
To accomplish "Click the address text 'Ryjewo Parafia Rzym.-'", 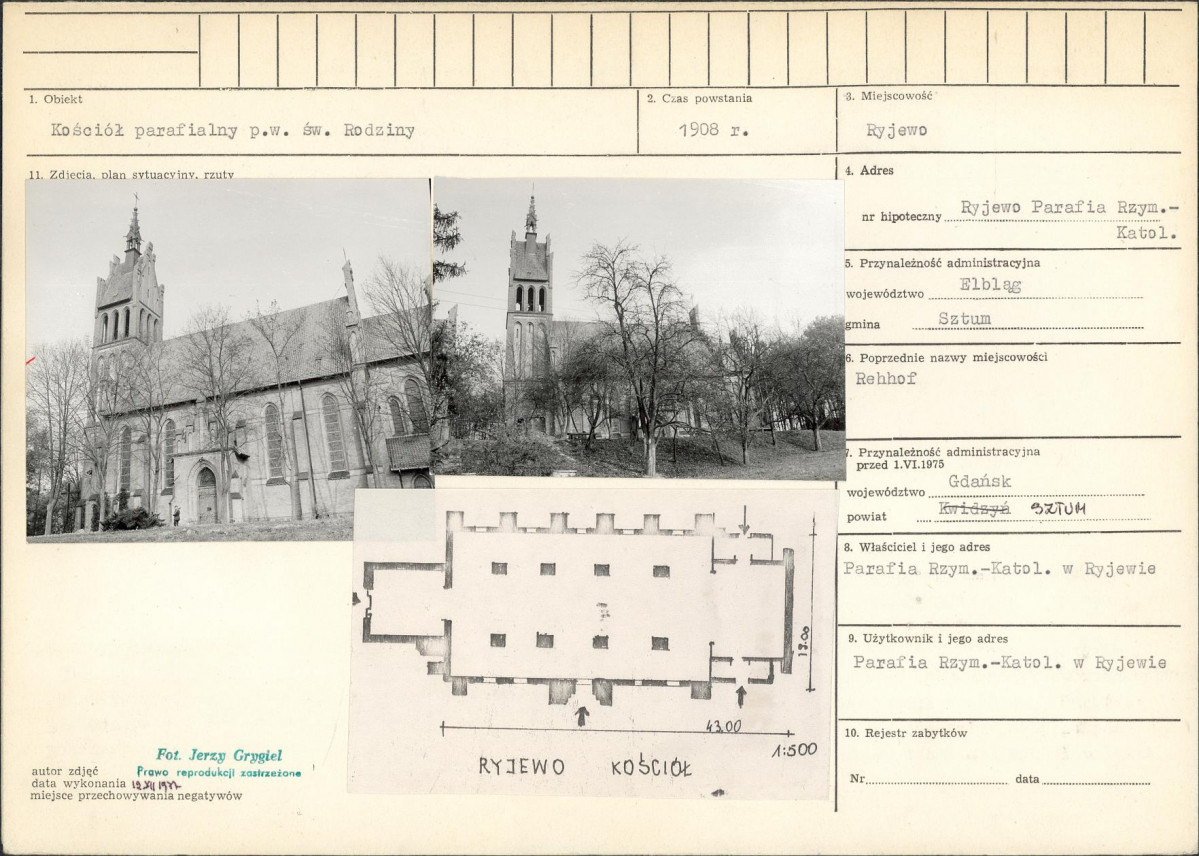I will point(1070,207).
